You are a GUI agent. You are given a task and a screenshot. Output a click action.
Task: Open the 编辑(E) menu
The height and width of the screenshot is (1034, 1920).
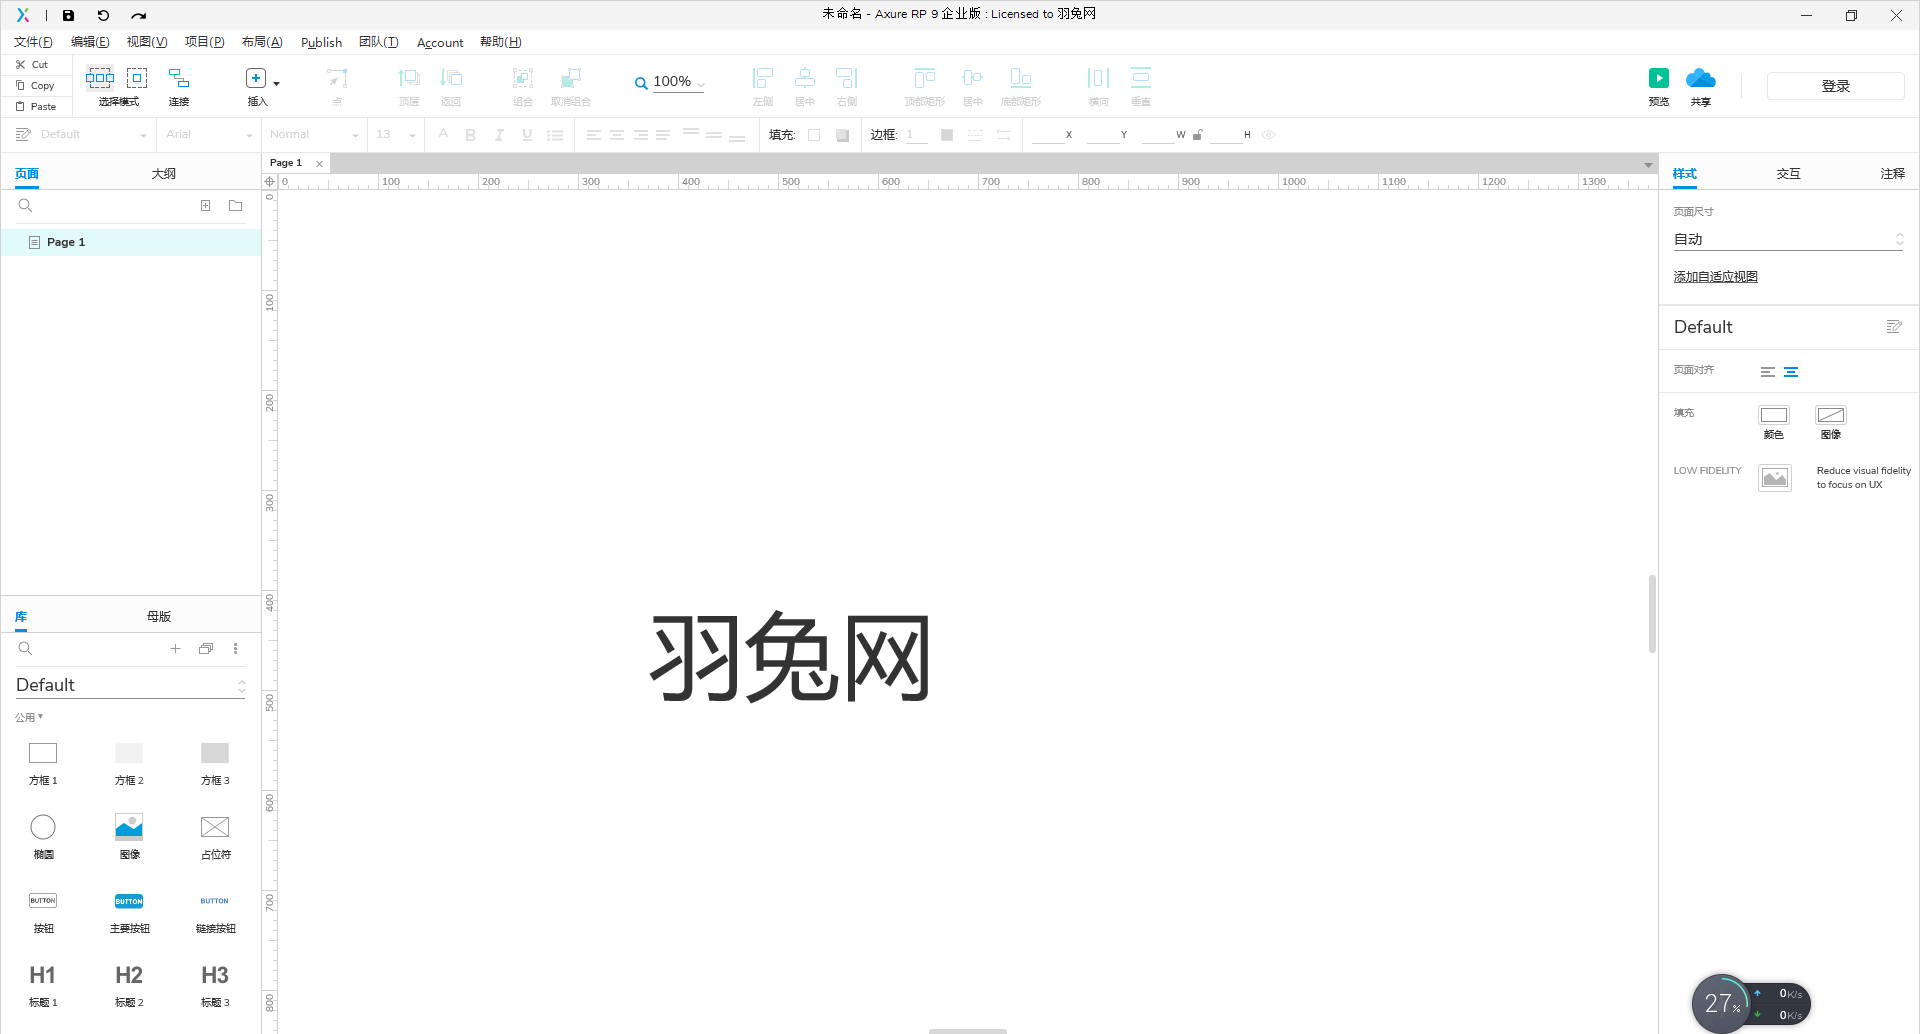pyautogui.click(x=90, y=42)
